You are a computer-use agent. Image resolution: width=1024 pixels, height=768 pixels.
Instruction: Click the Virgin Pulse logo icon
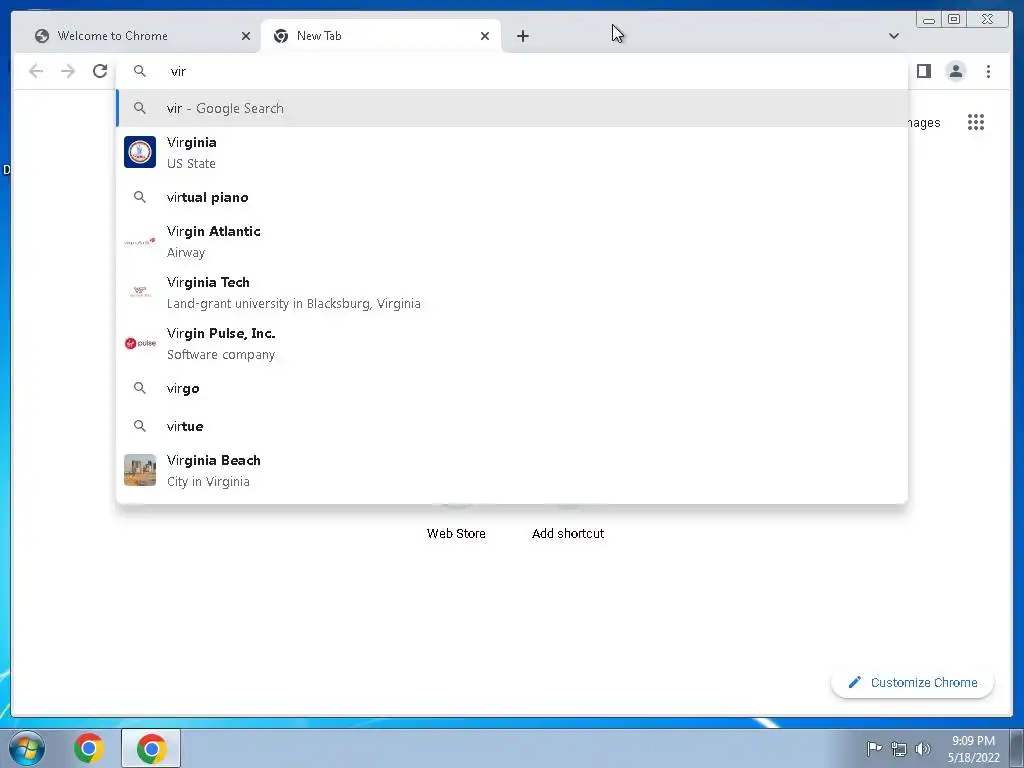pyautogui.click(x=140, y=343)
